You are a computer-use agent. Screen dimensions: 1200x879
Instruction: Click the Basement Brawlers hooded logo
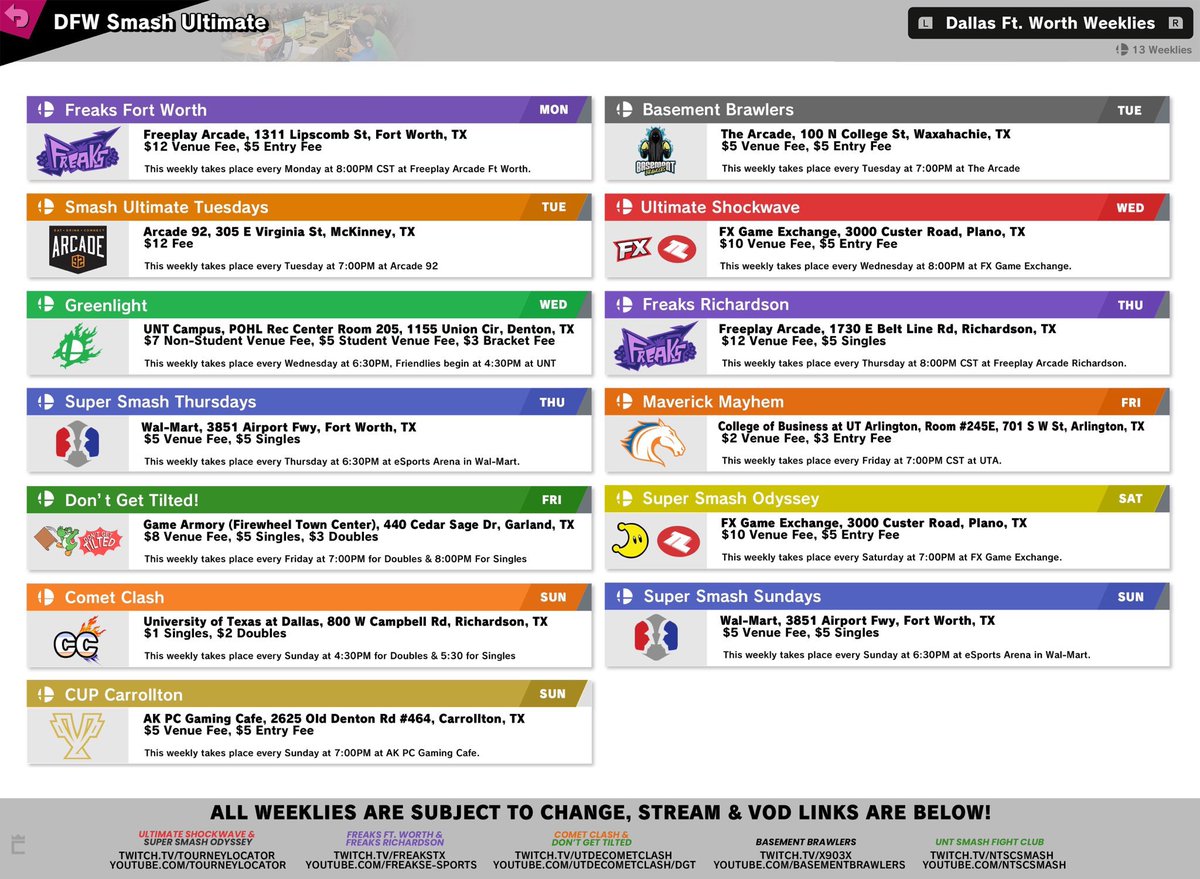click(x=656, y=151)
